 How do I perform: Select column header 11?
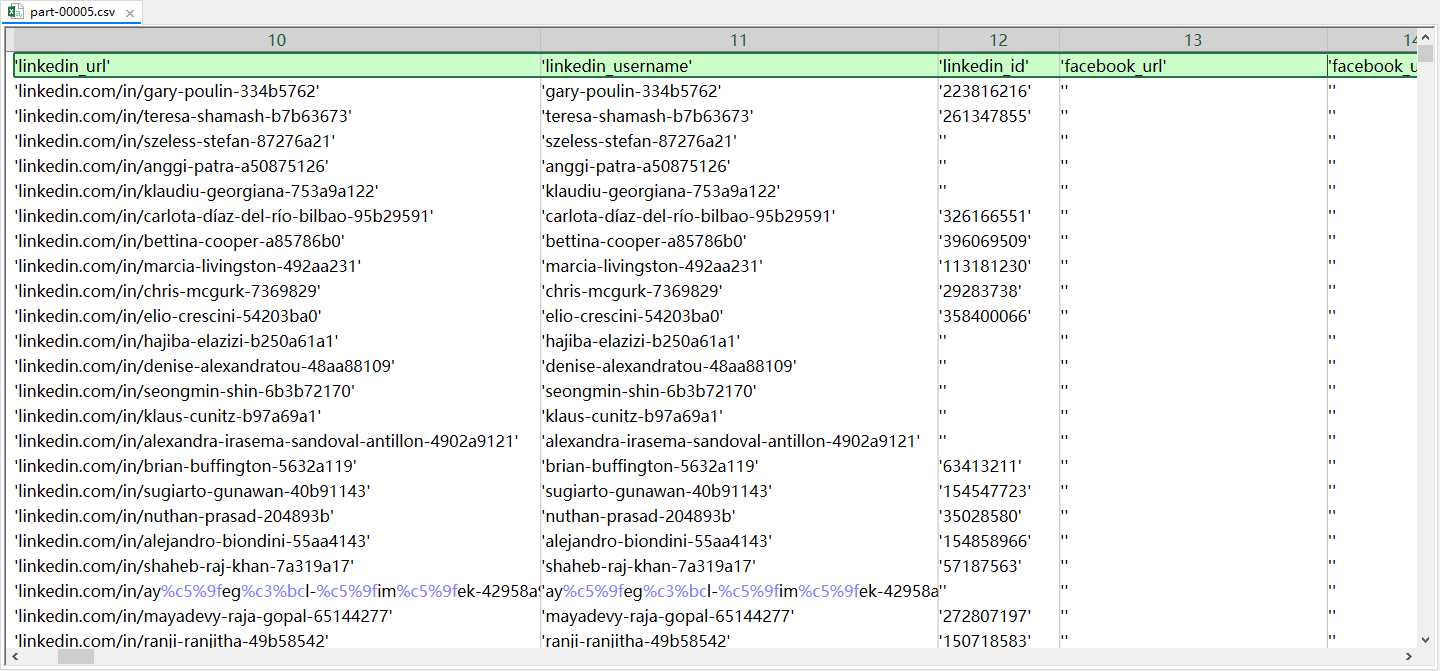click(x=739, y=40)
